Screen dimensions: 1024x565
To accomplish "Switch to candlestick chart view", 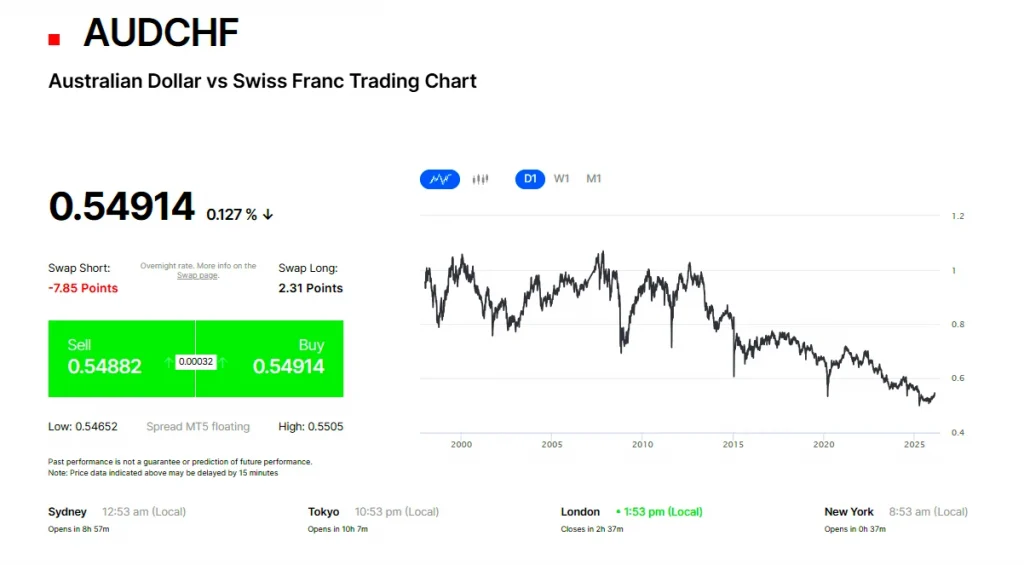I will point(480,179).
